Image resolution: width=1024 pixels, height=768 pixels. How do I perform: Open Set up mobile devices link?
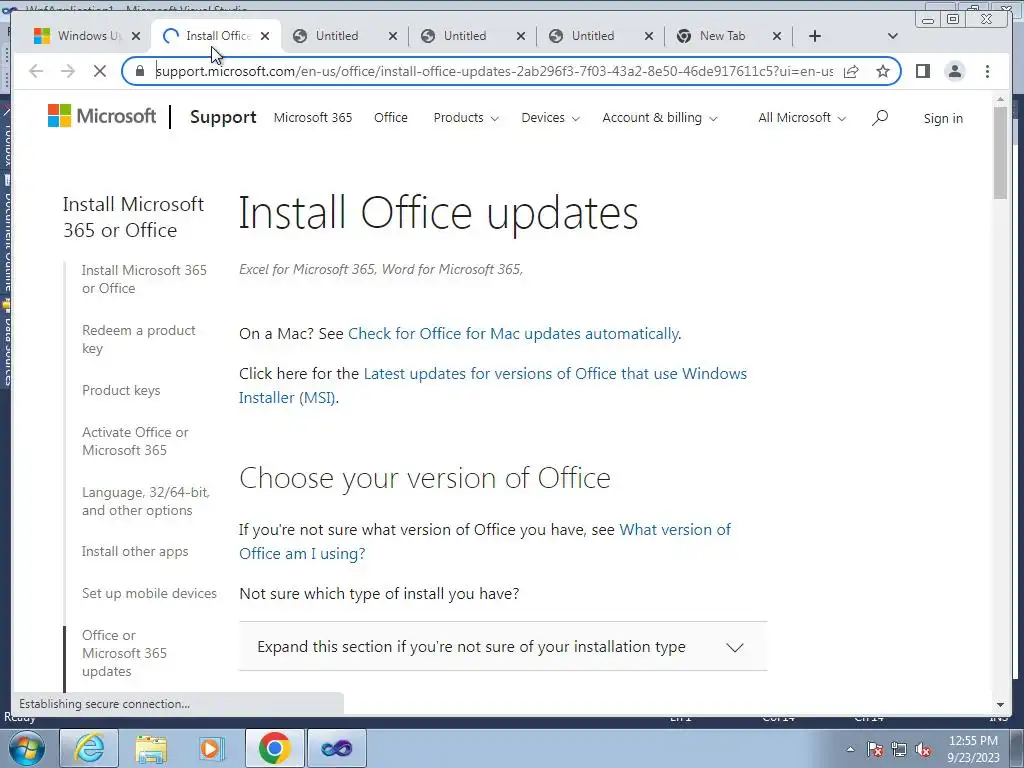pos(149,593)
